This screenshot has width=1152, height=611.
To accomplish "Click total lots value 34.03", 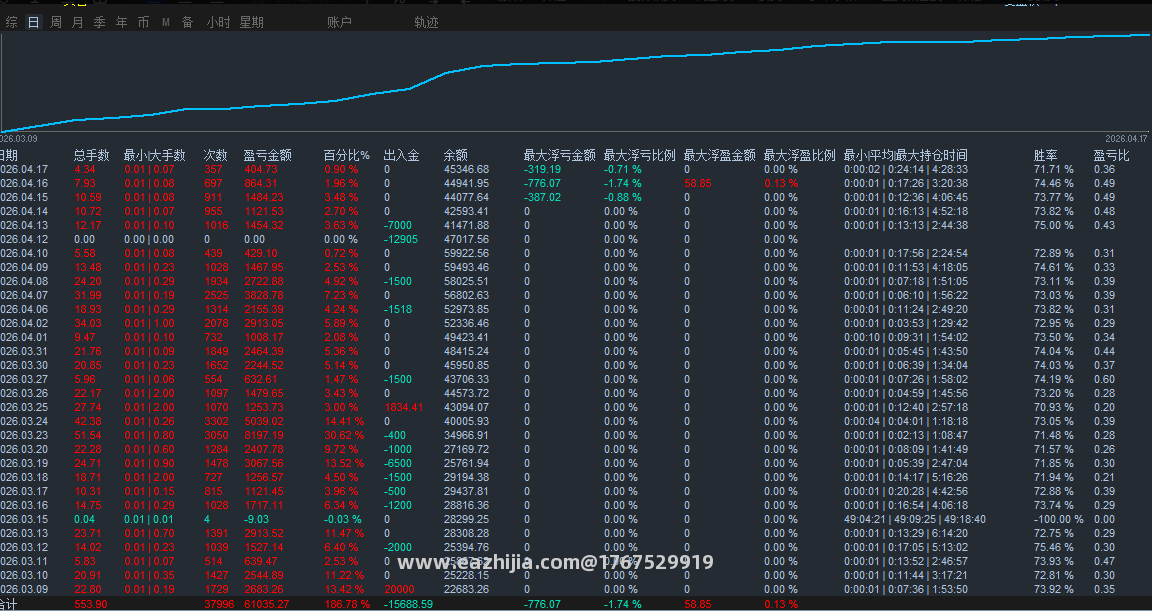I will click(x=88, y=323).
